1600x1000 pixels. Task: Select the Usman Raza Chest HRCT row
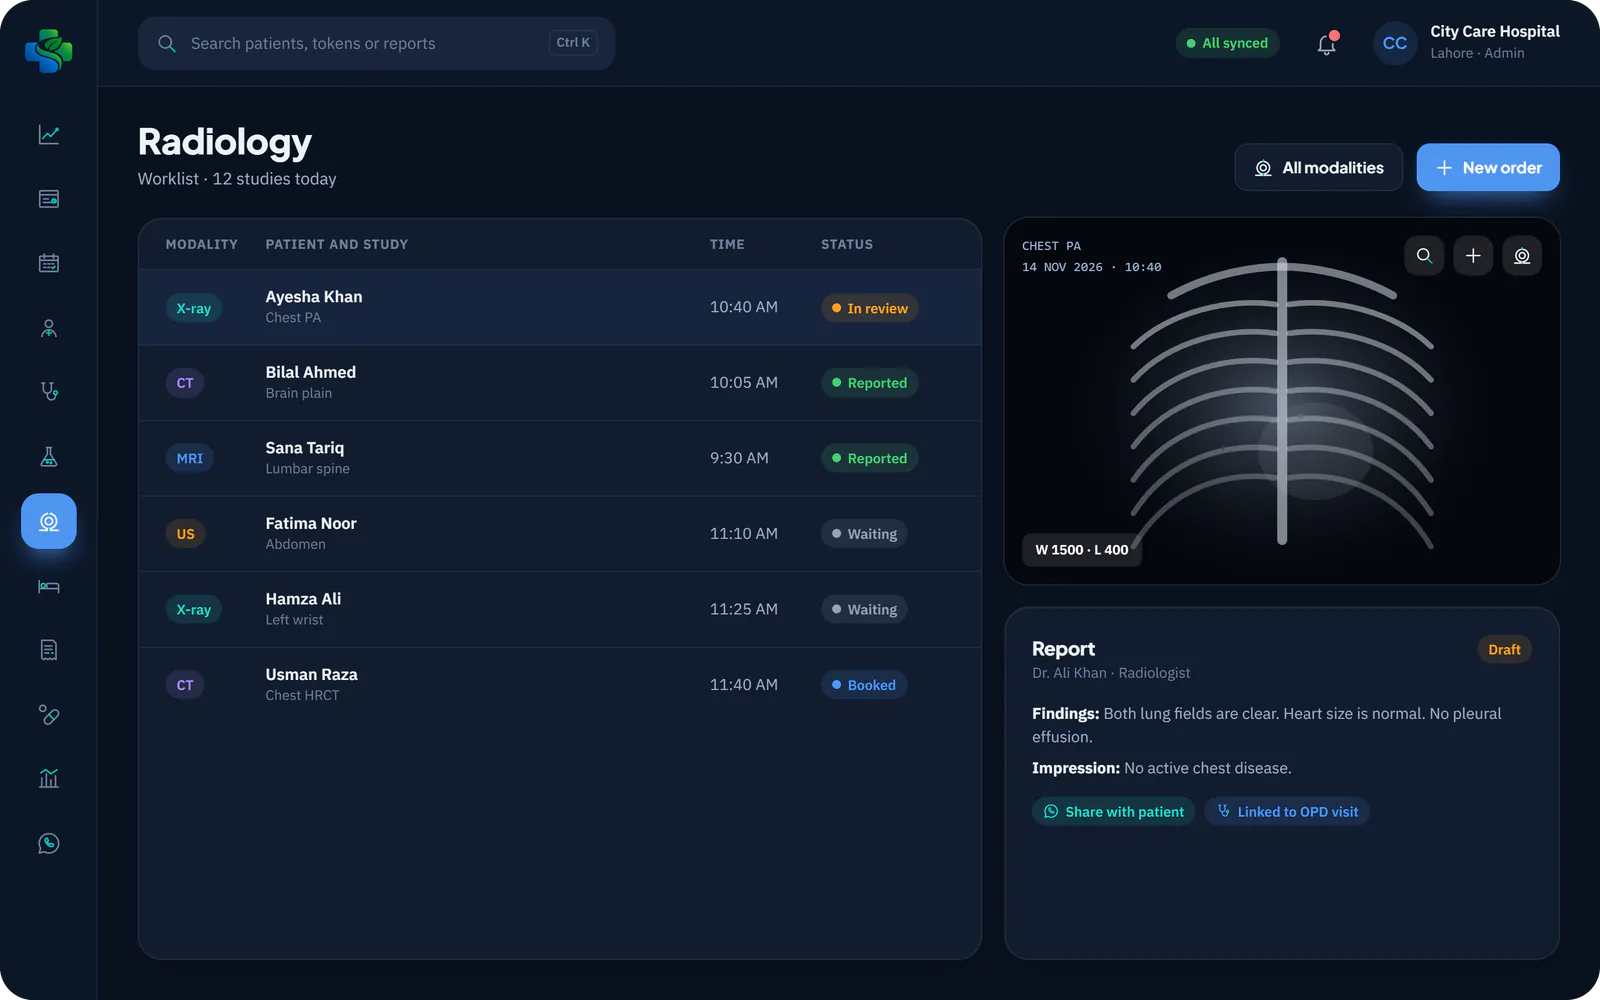pyautogui.click(x=560, y=685)
